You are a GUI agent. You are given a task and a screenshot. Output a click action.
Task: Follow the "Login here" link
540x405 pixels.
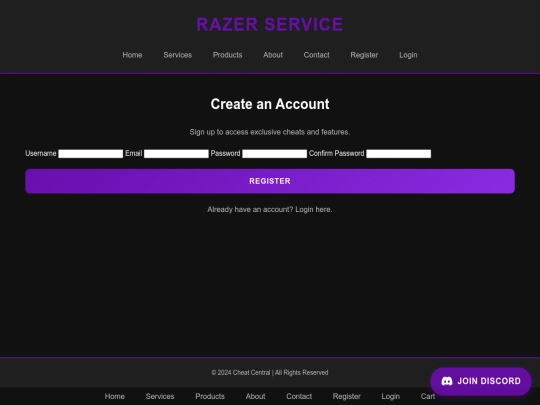click(x=313, y=209)
